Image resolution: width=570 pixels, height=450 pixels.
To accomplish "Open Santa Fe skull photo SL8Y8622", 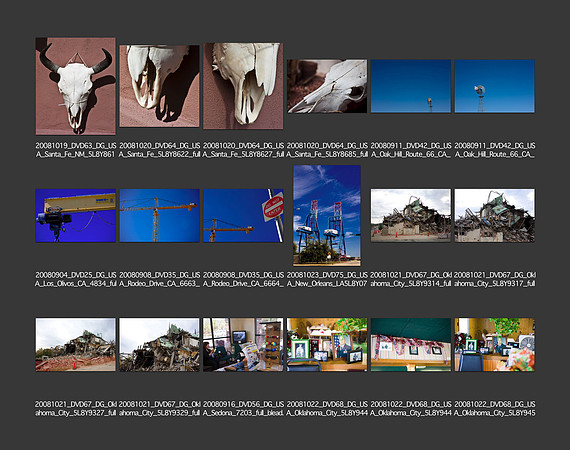I will [160, 86].
